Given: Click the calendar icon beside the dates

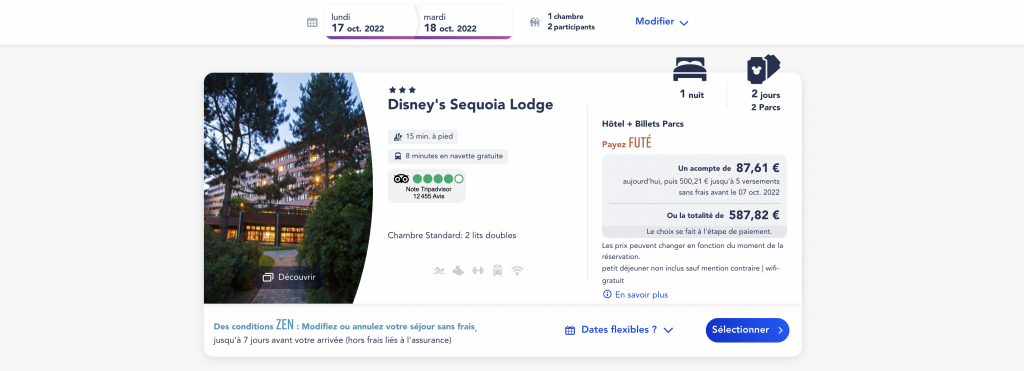Looking at the screenshot, I should point(312,22).
